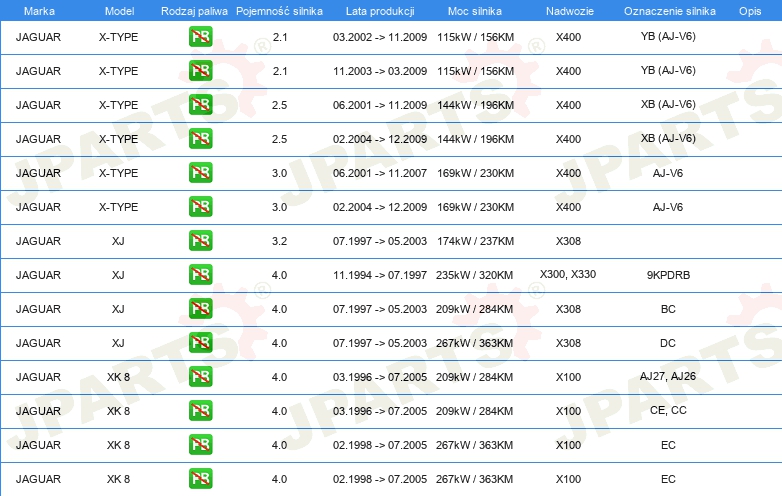Click the Opis column header
This screenshot has width=782, height=496.
click(749, 9)
